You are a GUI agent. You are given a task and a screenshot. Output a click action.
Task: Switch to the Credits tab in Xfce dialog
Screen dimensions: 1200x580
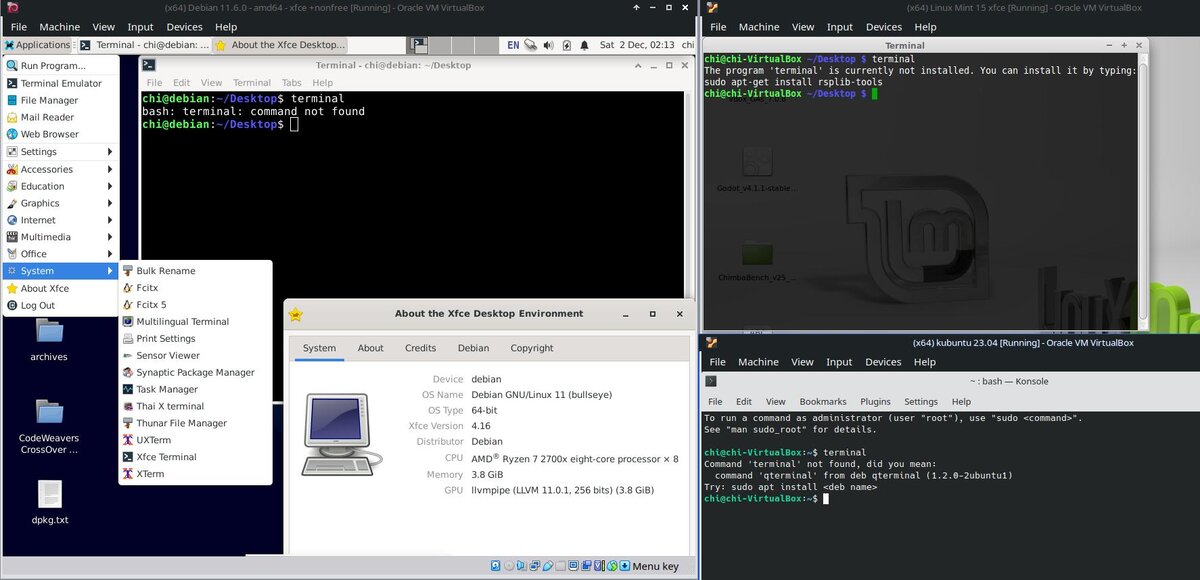tap(420, 348)
